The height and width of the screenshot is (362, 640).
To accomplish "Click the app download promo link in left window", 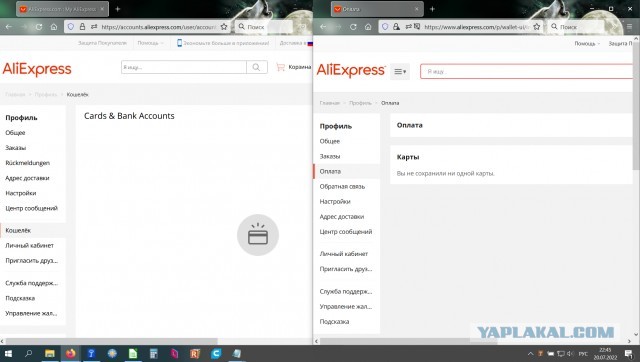I will point(223,43).
